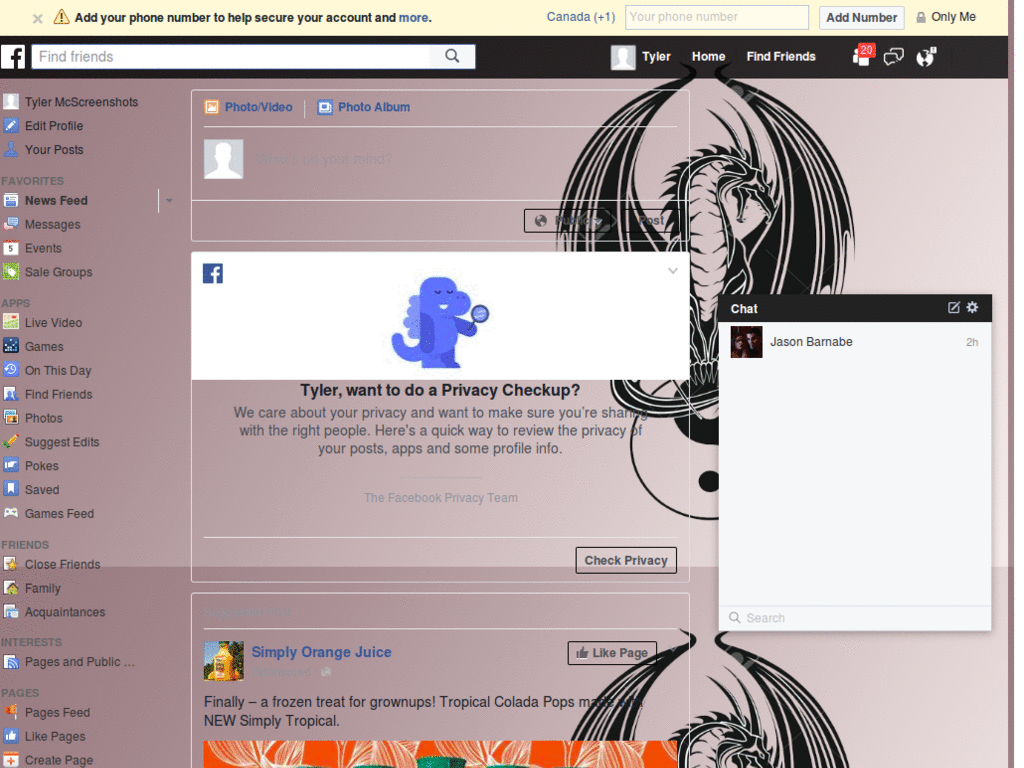Click Simply Orange Juice page thumbnail
1024x768 pixels.
[x=223, y=660]
